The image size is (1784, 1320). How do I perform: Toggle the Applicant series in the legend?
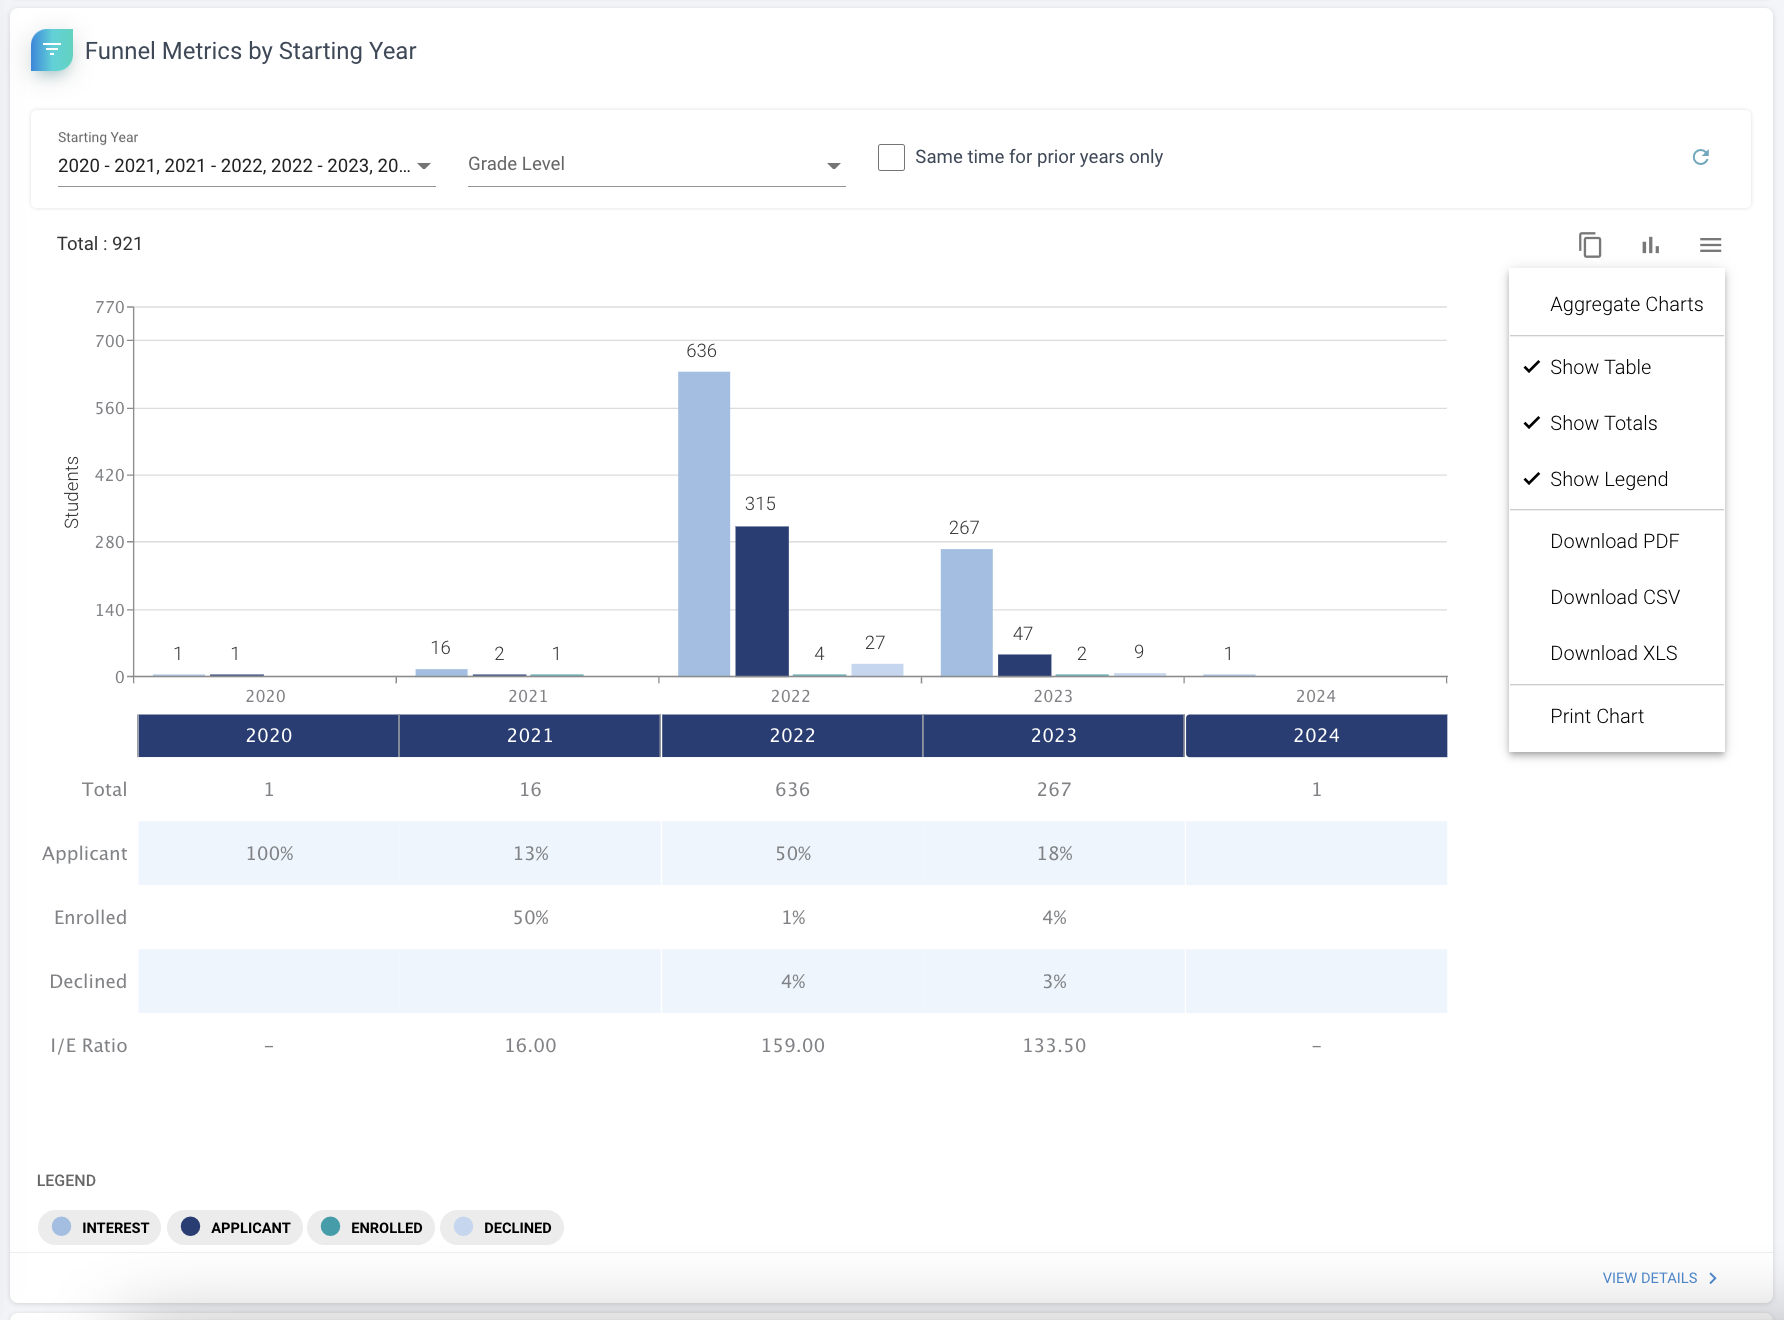(x=235, y=1227)
